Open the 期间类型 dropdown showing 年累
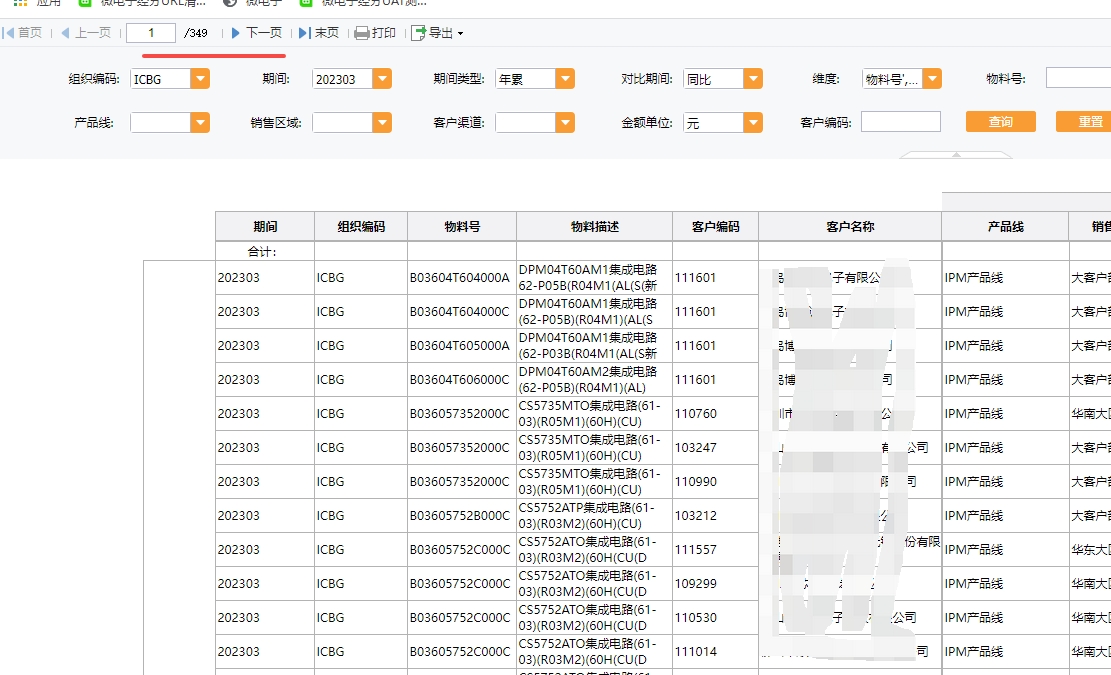 pyautogui.click(x=565, y=79)
